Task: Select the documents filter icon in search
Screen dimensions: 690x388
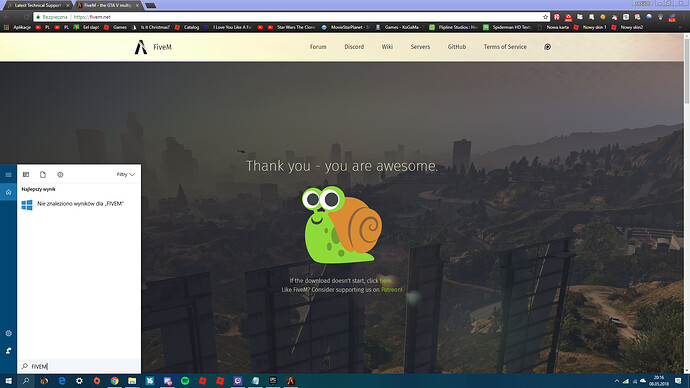Action: click(43, 175)
